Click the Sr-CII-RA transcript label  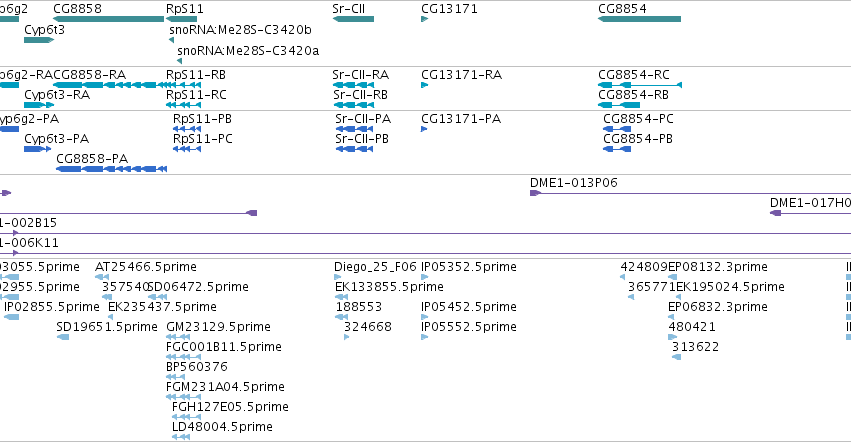[360, 74]
